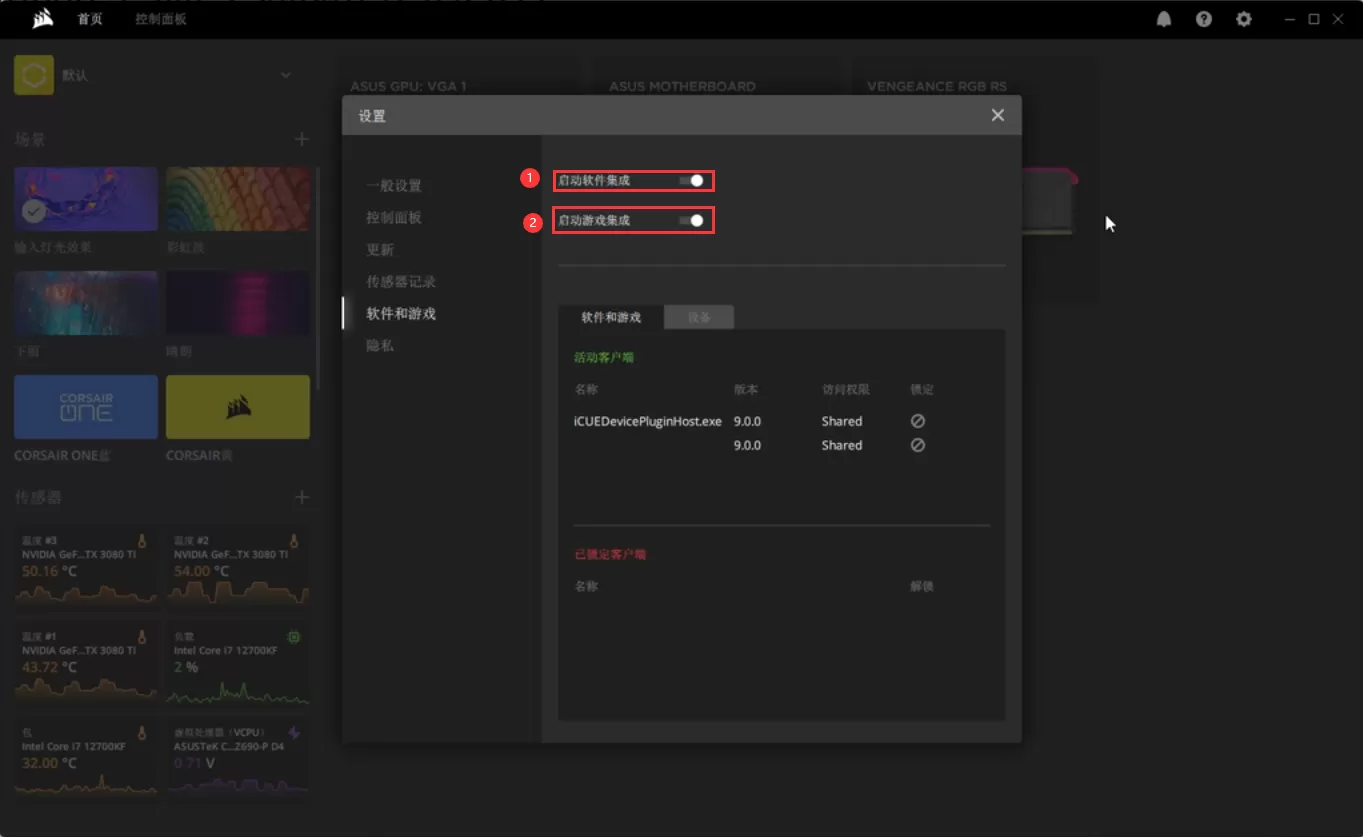Click lock icon for iCUEDevicePluginHost.exe
Screen dimensions: 1363x837
(918, 421)
